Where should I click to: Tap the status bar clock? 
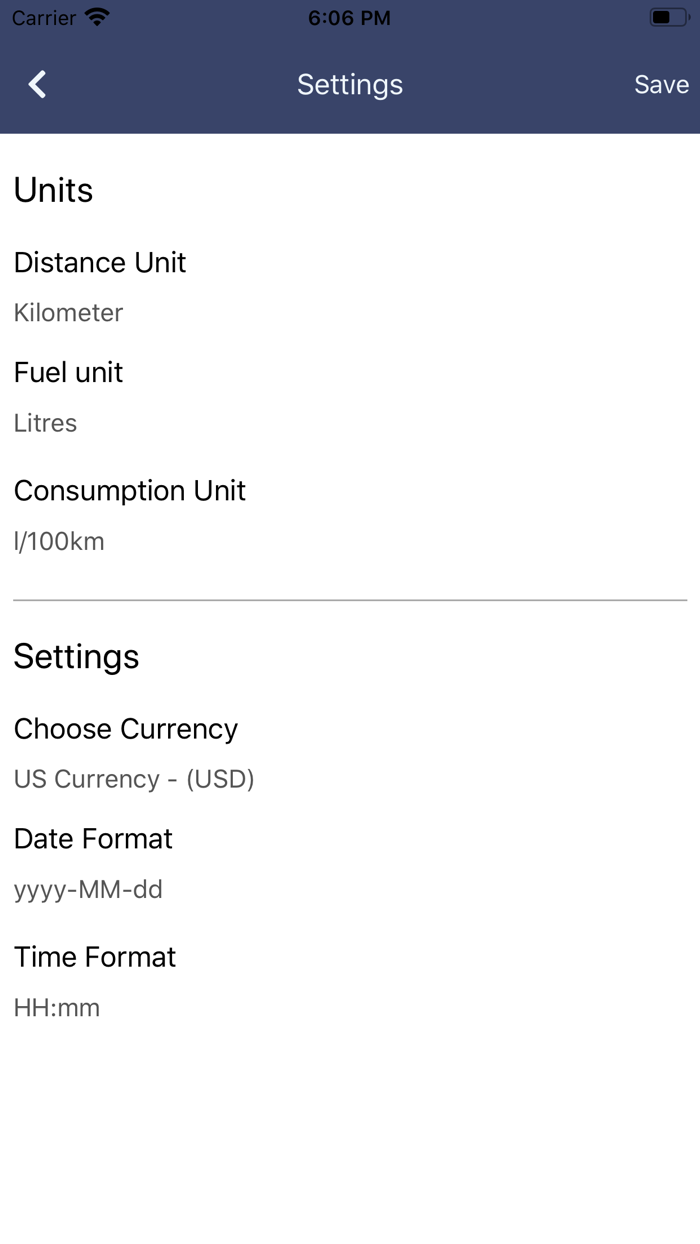349,17
